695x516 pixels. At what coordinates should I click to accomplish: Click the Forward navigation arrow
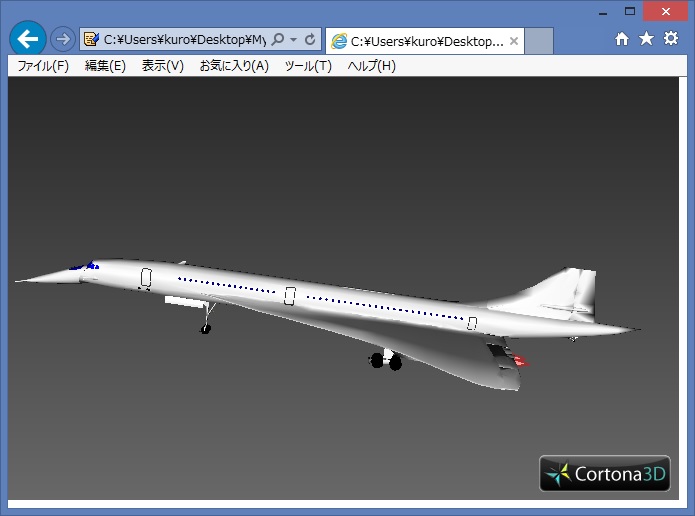tap(62, 39)
